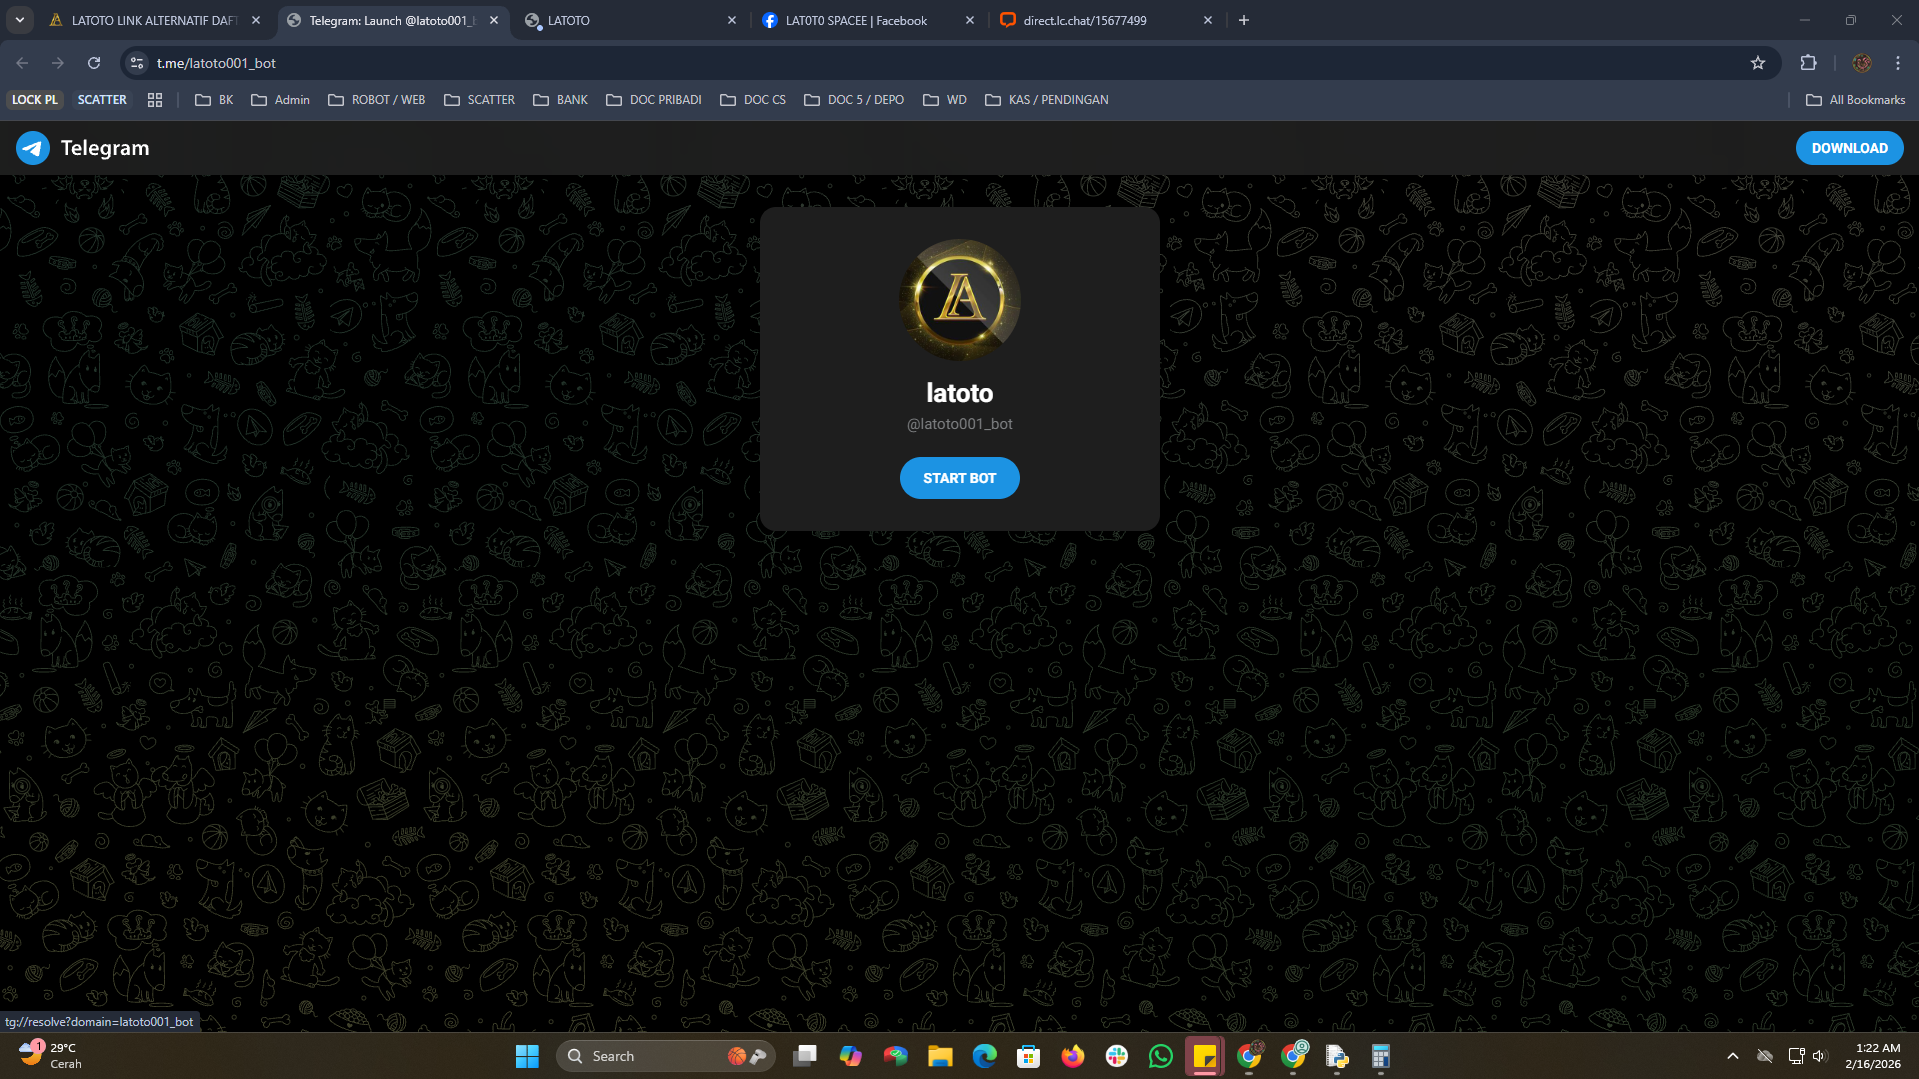Expand the SCATTER bookmark folder

479,100
